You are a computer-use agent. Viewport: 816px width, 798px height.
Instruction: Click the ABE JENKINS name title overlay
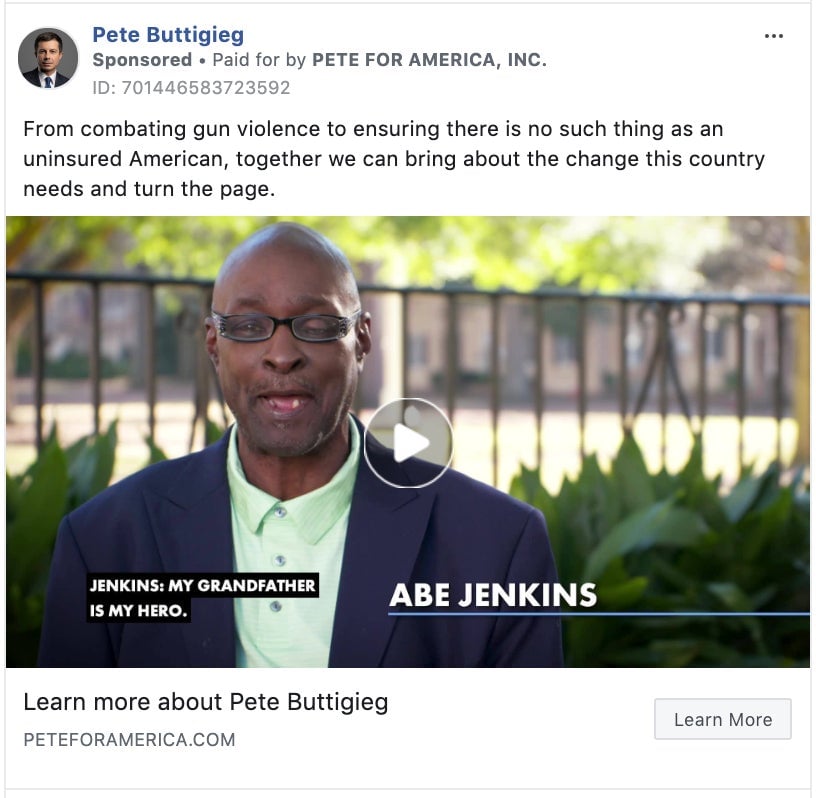(493, 595)
